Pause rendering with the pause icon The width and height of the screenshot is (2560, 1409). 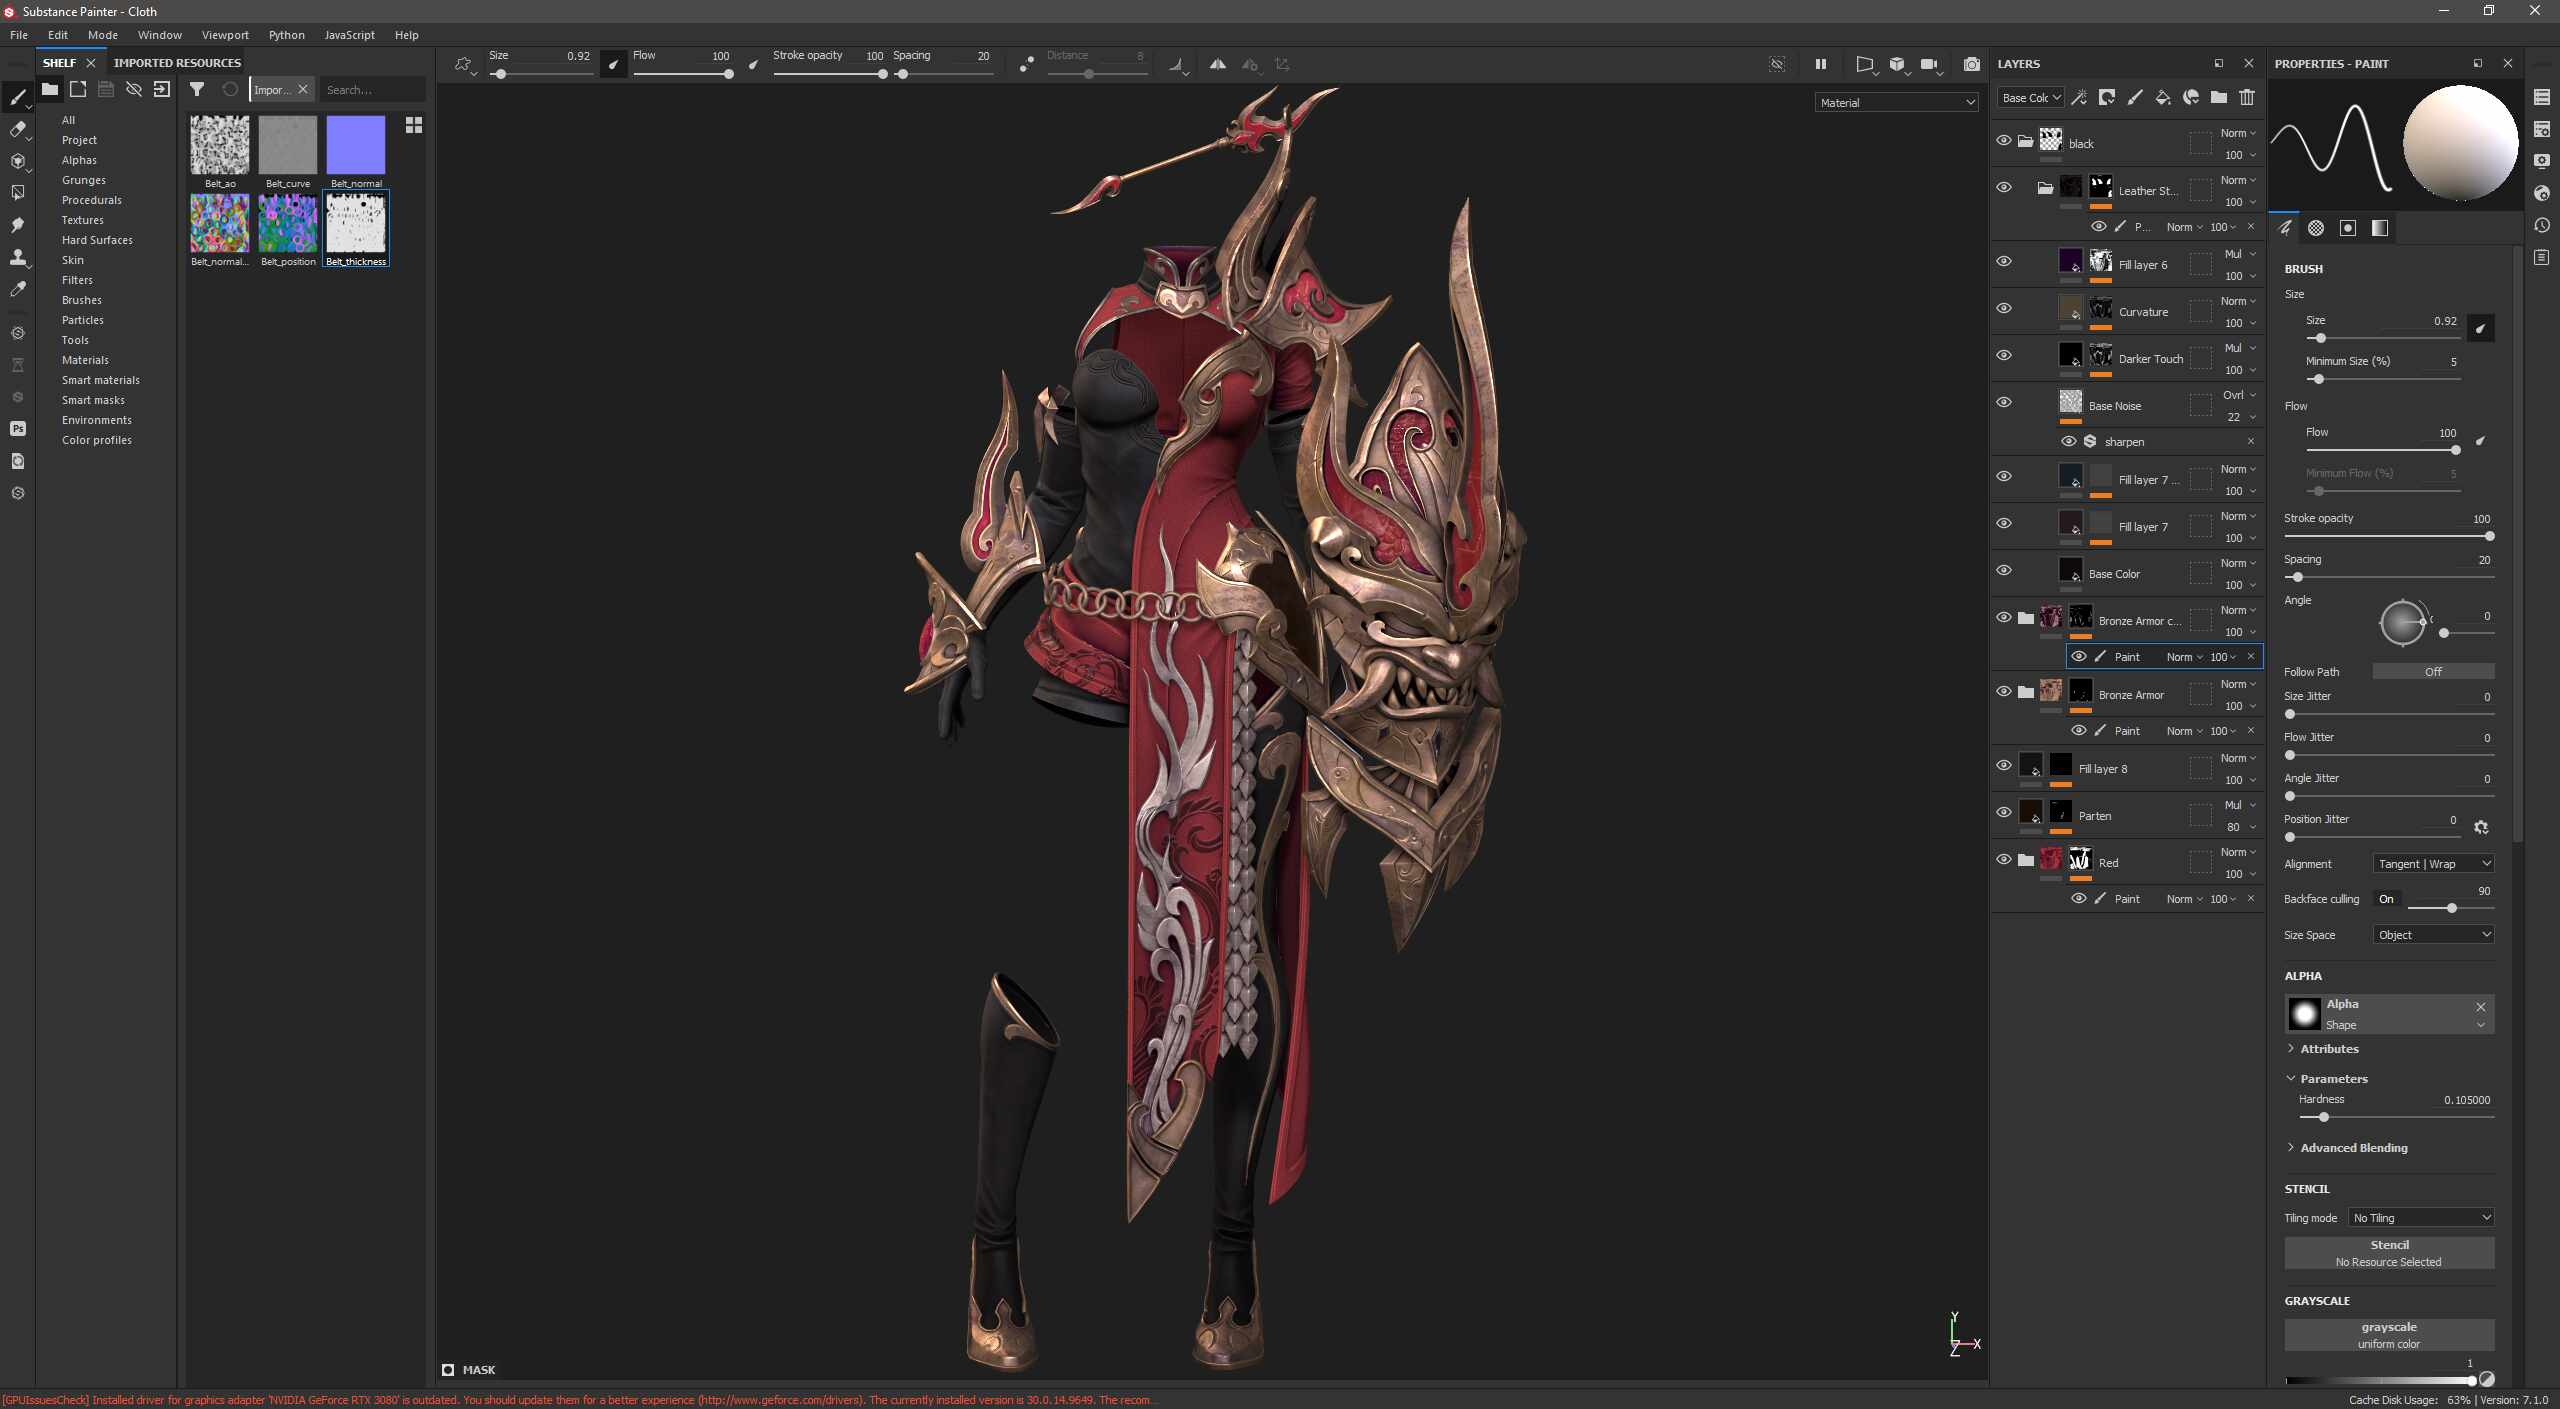coord(1820,64)
